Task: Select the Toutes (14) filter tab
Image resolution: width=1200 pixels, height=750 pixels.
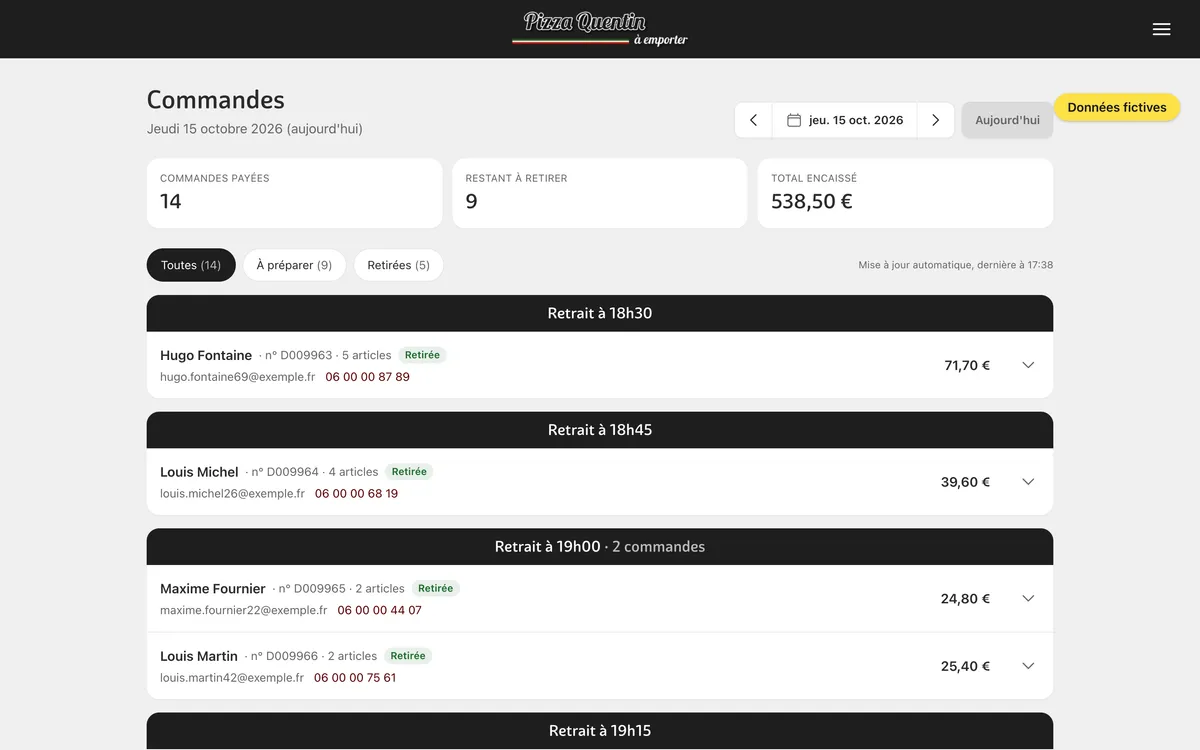Action: point(191,265)
